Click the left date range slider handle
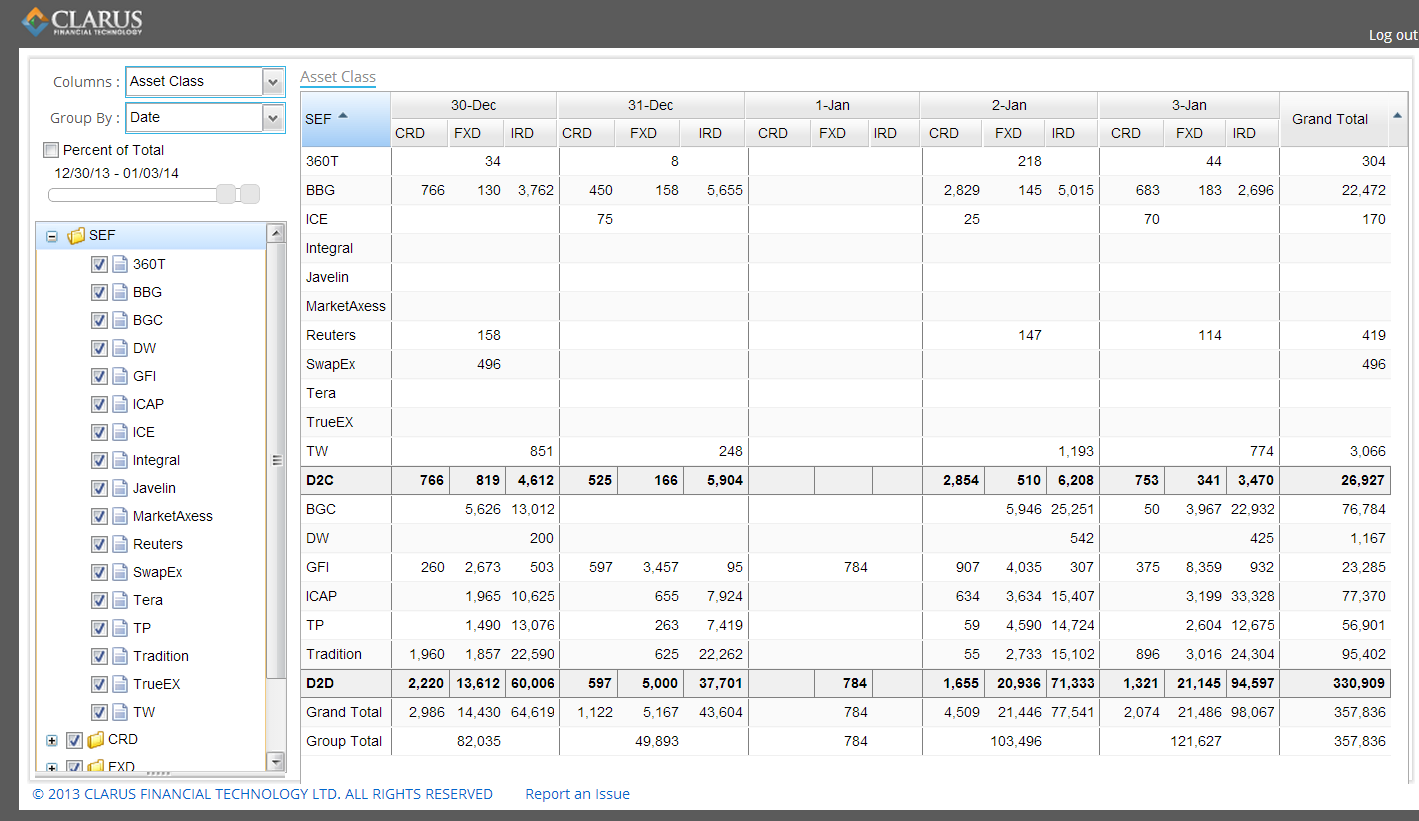The image size is (1419, 821). pos(227,194)
